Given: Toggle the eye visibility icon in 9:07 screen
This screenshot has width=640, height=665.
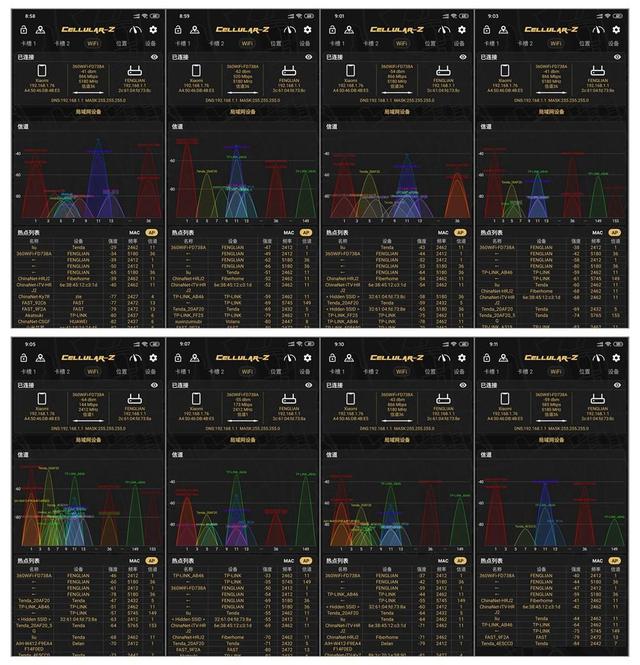Looking at the screenshot, I should pos(309,385).
